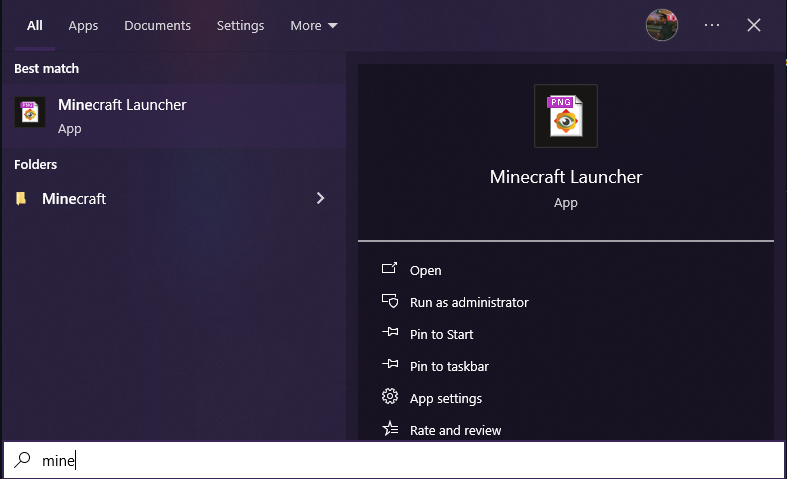Choose Run as administrator

click(x=469, y=302)
